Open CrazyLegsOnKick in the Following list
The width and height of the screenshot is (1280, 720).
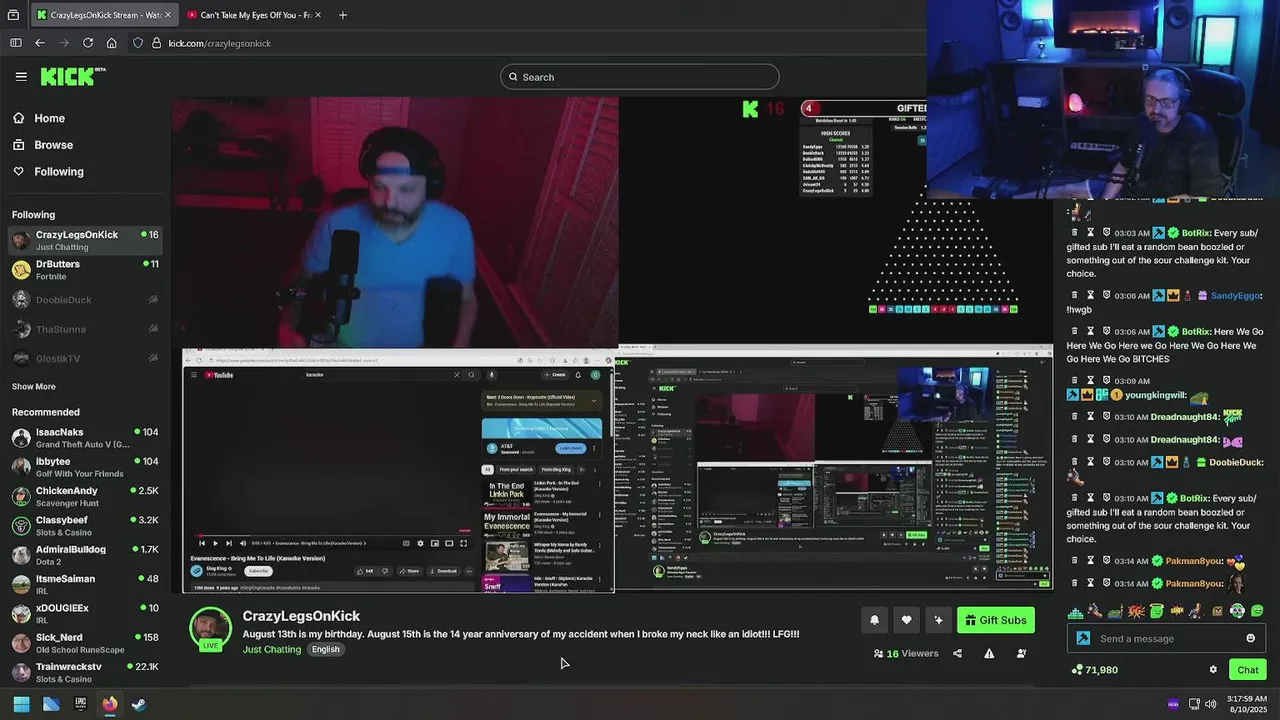pyautogui.click(x=85, y=240)
